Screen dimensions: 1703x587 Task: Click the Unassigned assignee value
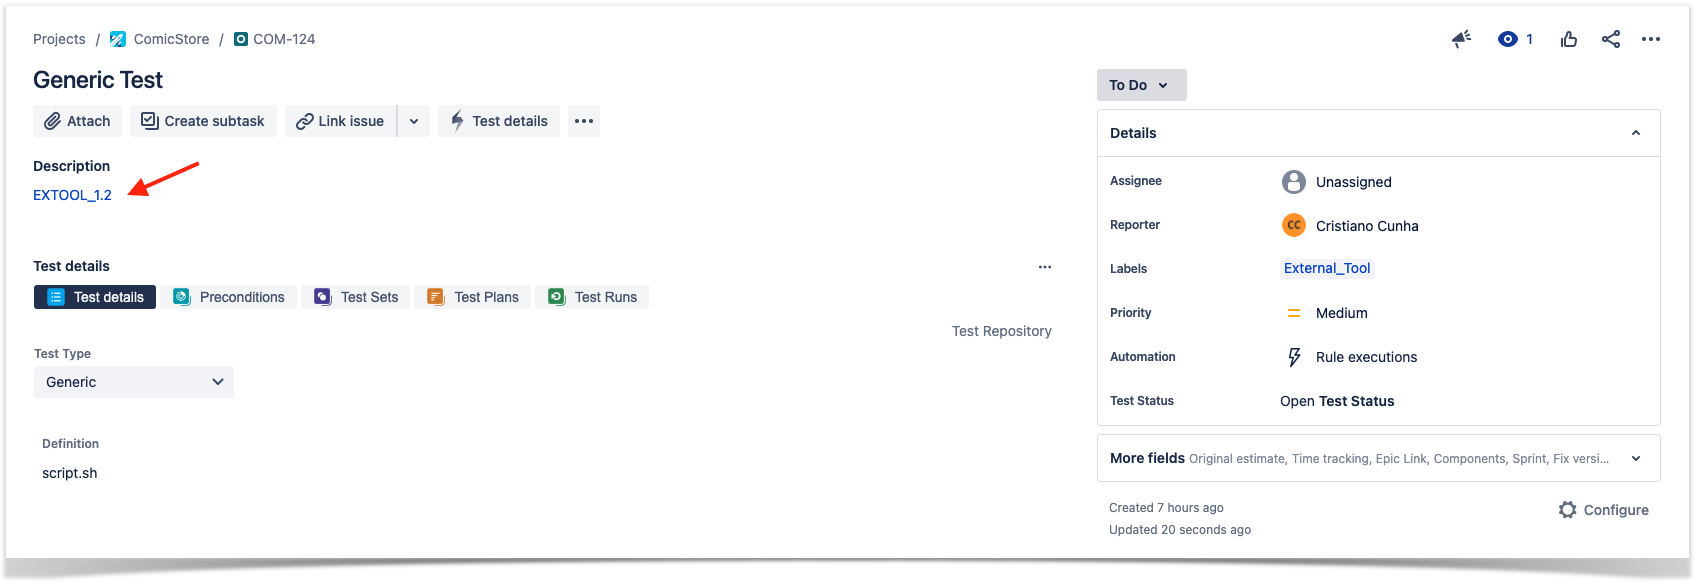coord(1354,182)
